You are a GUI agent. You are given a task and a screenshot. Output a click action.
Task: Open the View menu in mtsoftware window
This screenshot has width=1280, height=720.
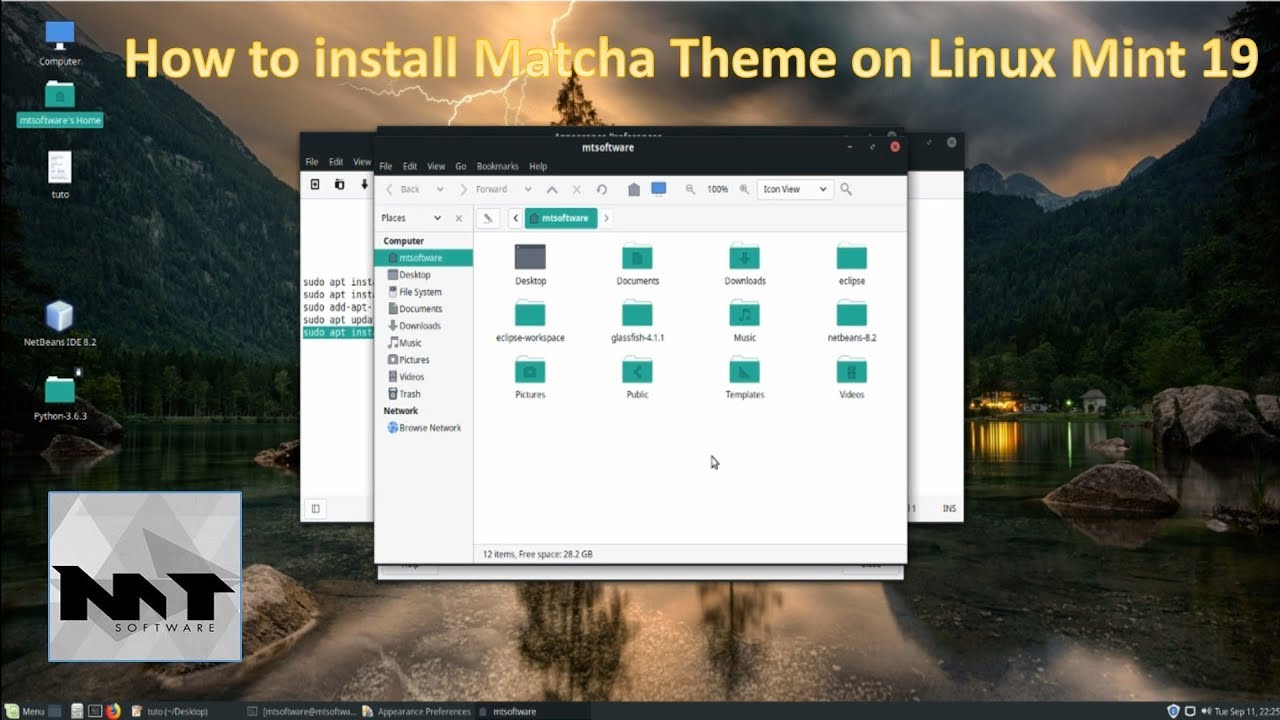click(436, 166)
